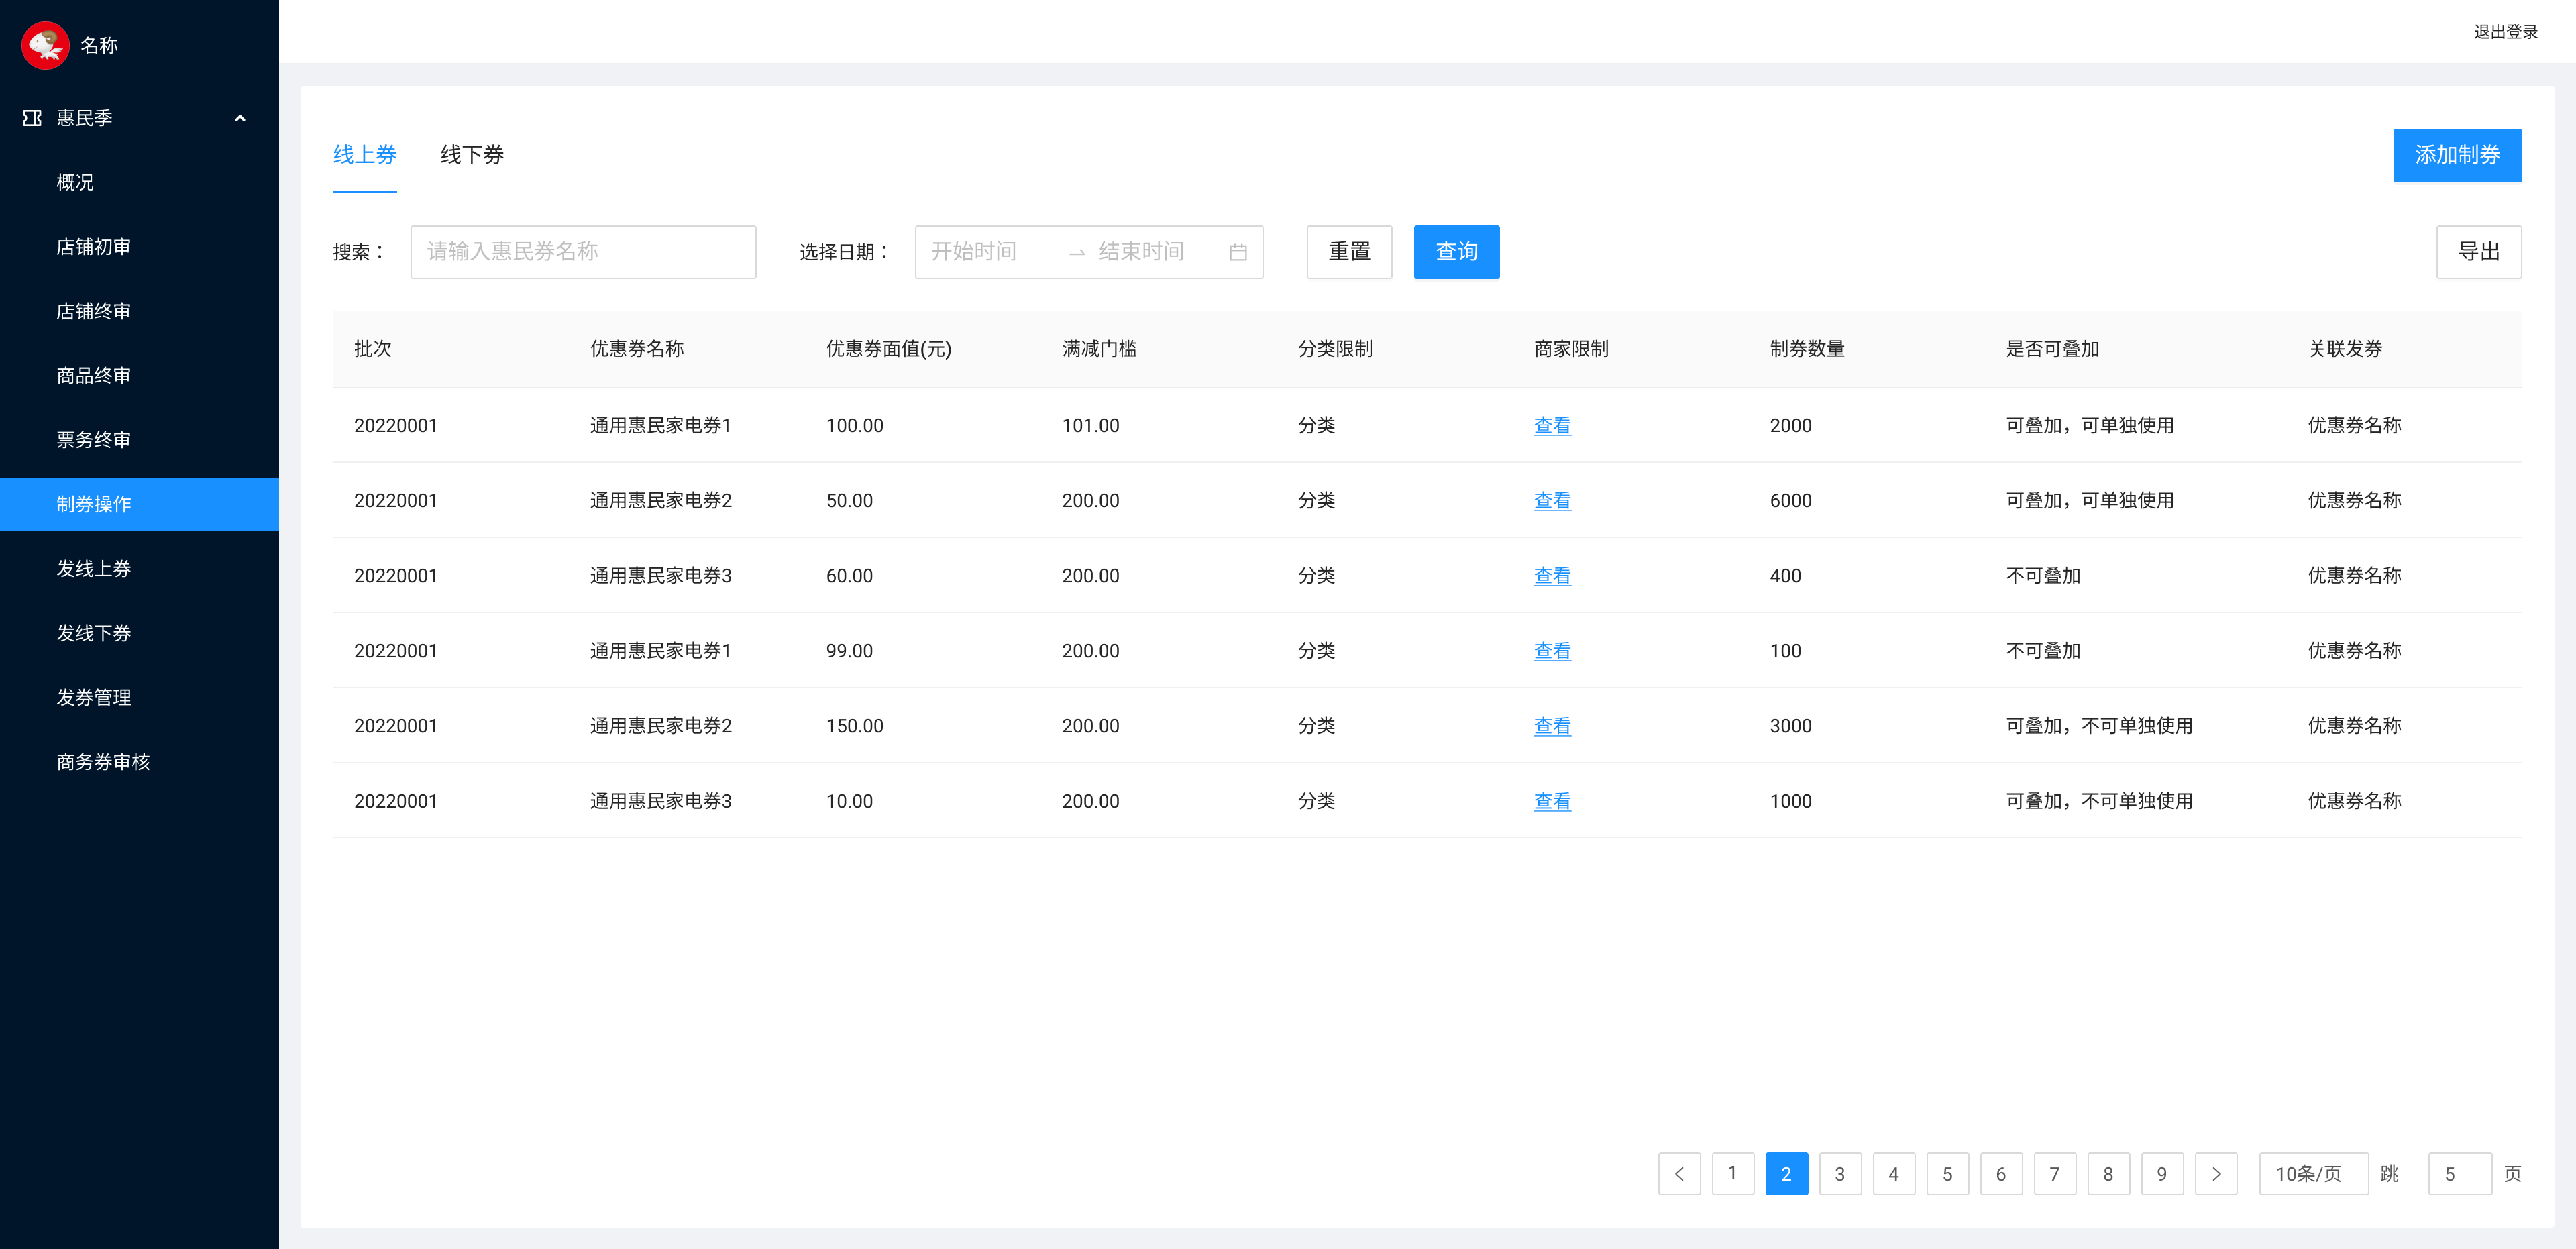2576x1249 pixels.
Task: Click 查看 link in 10.00 row
Action: pos(1552,801)
